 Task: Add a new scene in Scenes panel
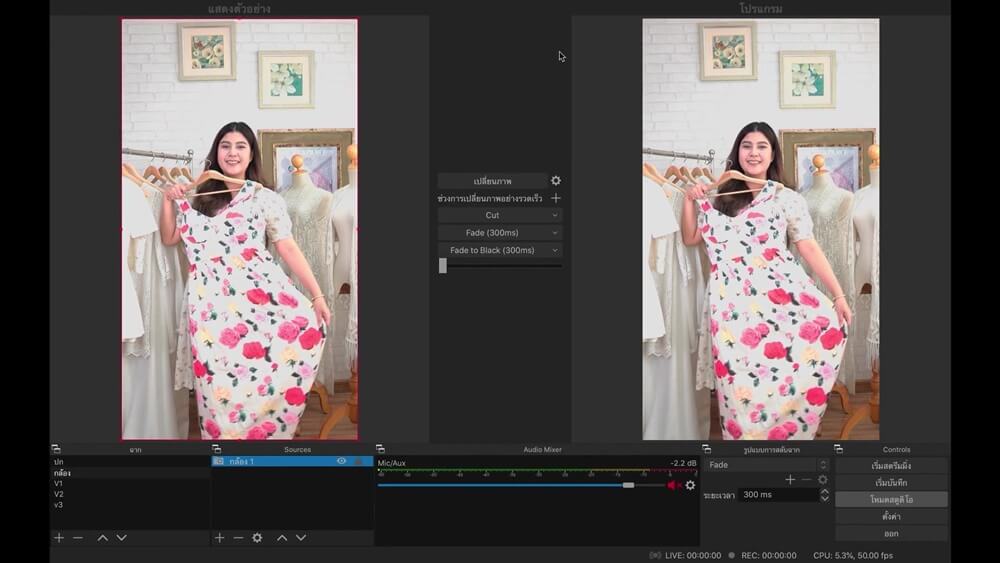point(59,538)
